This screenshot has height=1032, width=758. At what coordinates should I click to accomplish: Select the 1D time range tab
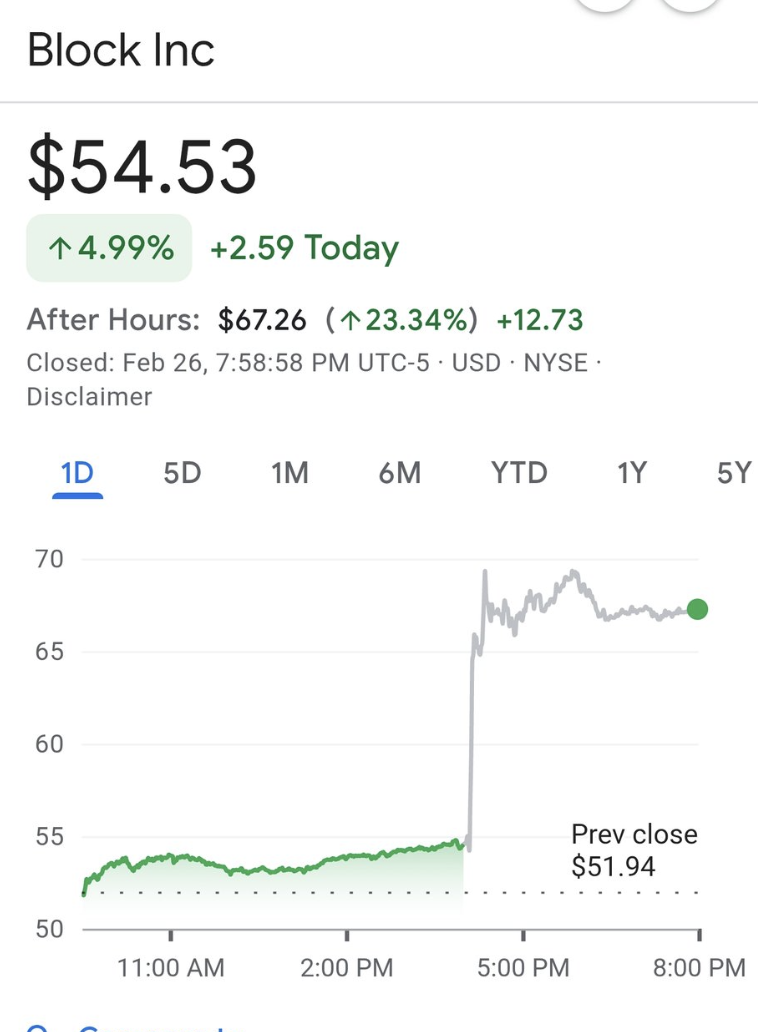(77, 472)
